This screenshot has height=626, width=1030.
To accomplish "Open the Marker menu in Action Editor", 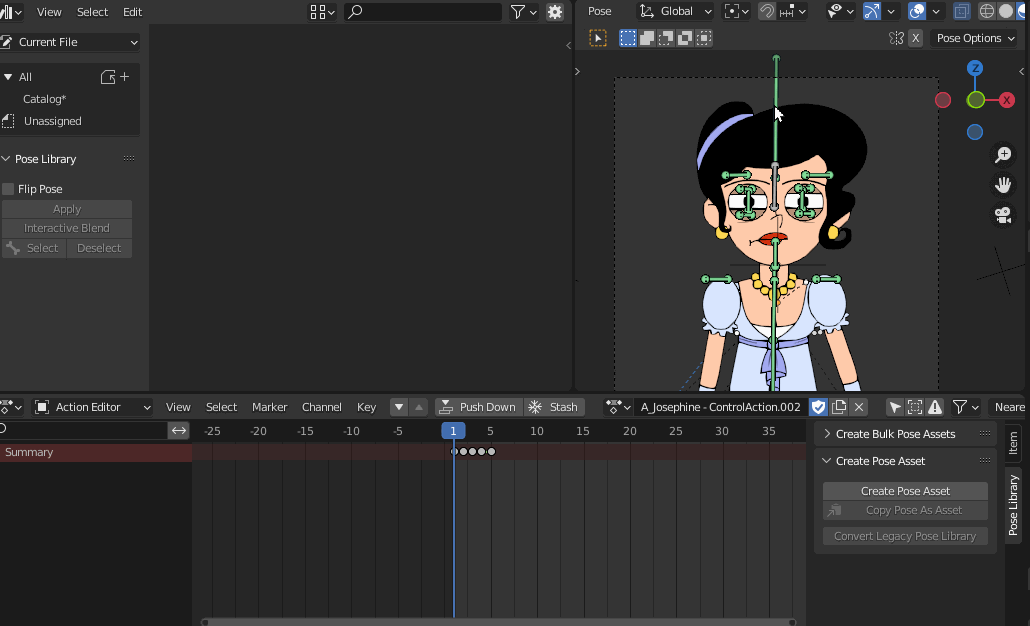I will pyautogui.click(x=269, y=407).
